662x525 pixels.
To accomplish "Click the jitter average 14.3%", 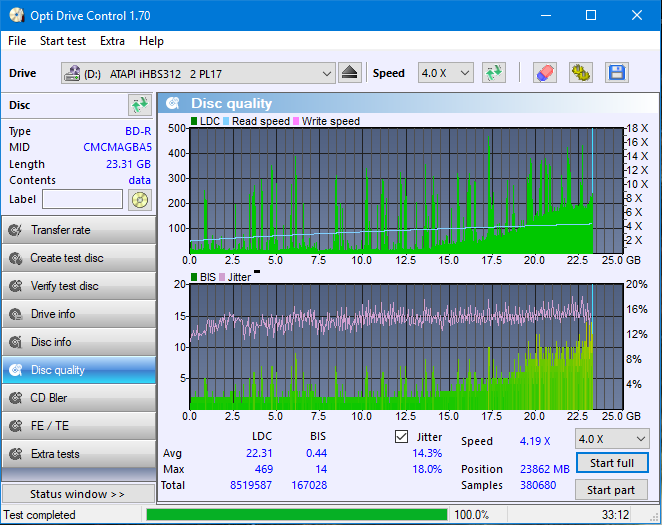I will tap(427, 453).
